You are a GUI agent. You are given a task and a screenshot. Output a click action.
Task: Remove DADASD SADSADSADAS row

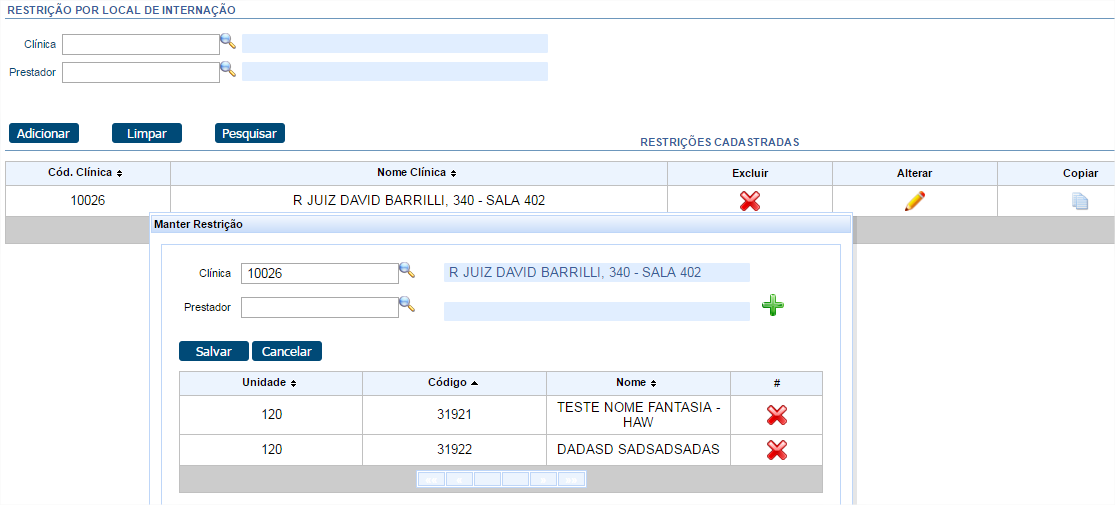[777, 450]
